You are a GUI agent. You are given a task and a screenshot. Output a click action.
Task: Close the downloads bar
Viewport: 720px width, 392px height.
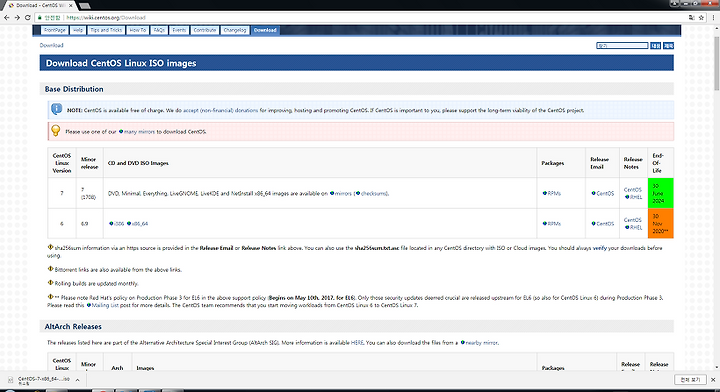pyautogui.click(x=713, y=380)
